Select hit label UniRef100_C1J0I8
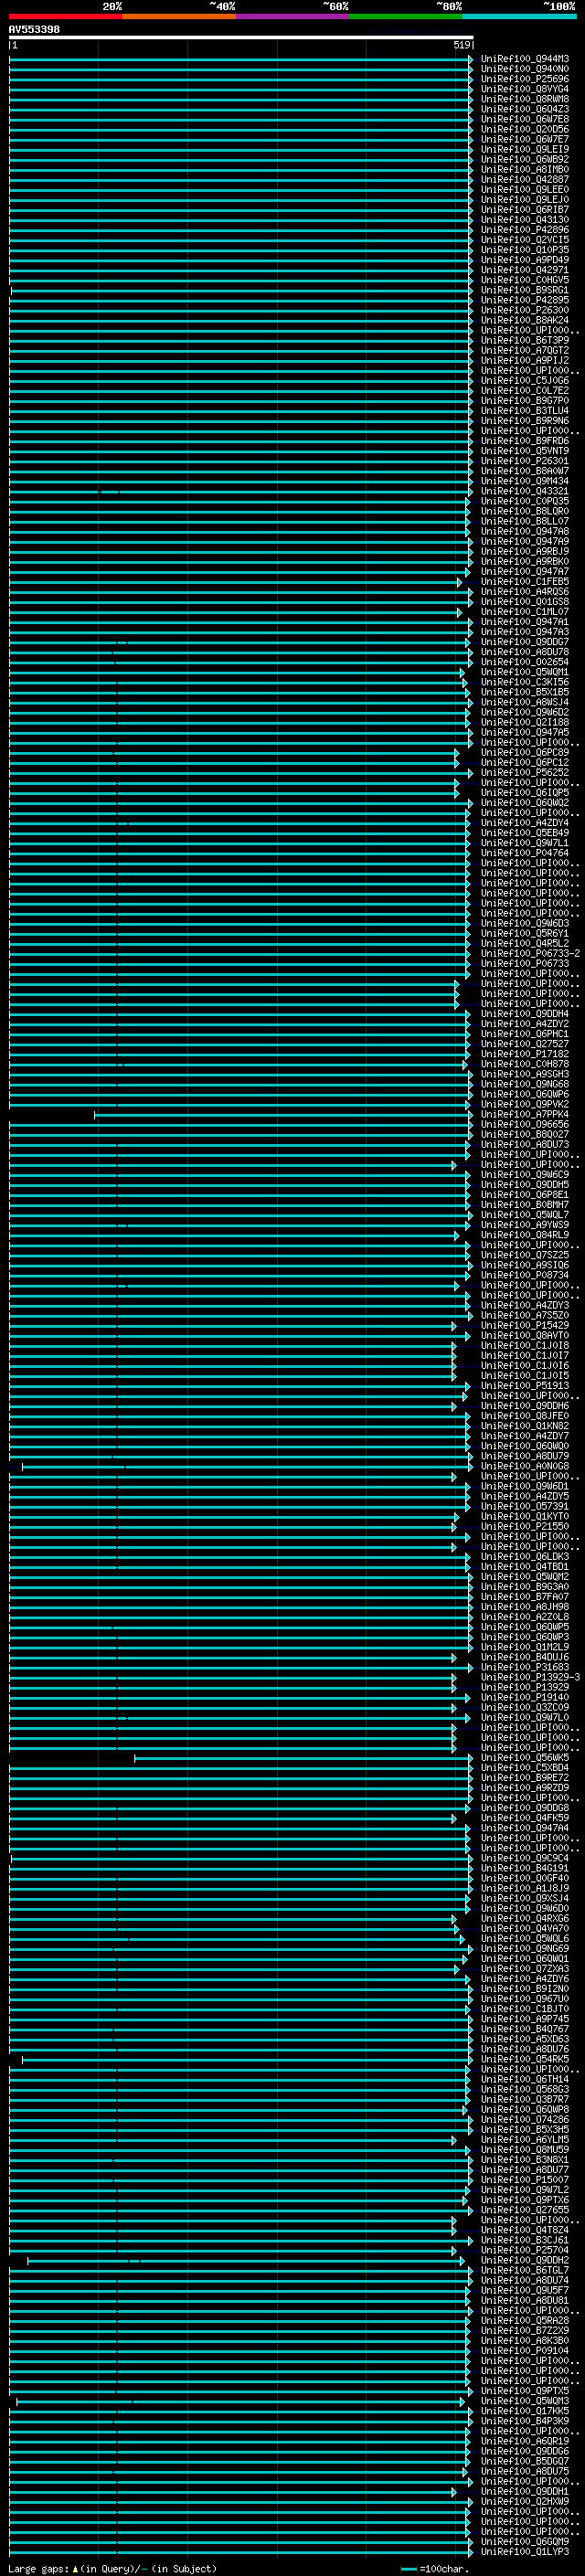Image resolution: width=585 pixels, height=2576 pixels. coord(525,1346)
